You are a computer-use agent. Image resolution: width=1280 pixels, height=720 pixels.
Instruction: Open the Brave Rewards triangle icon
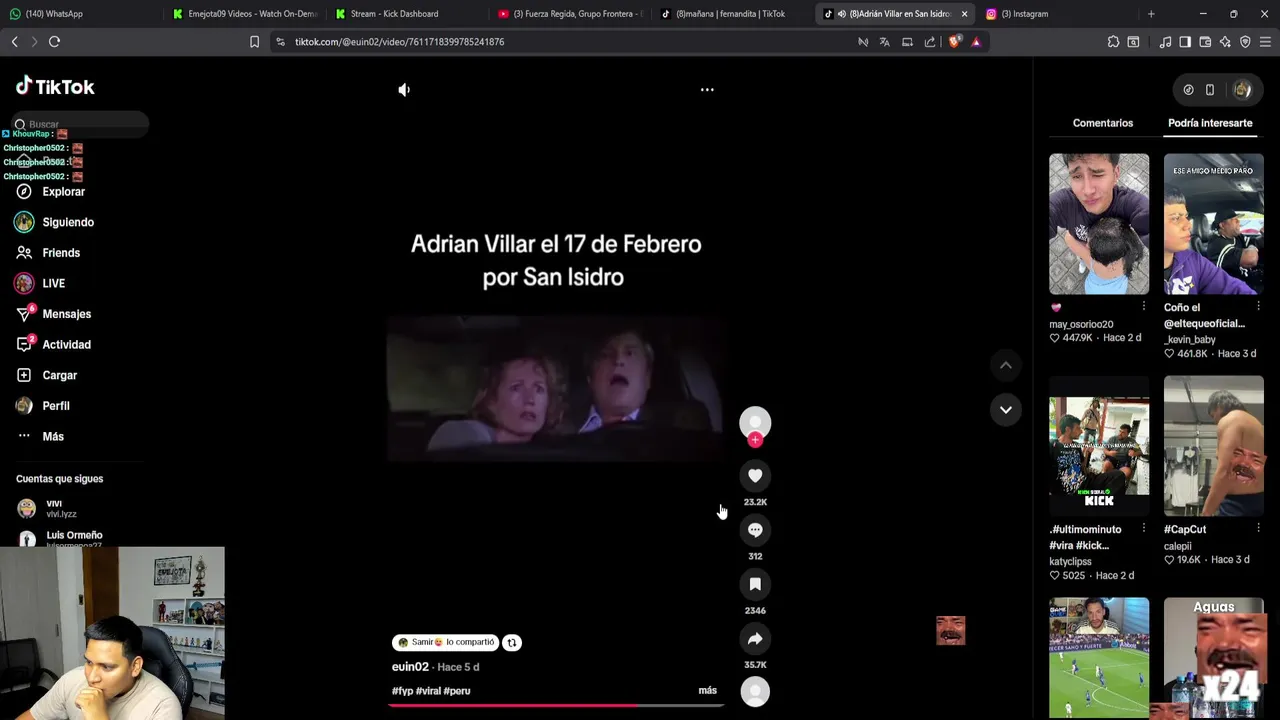(x=976, y=42)
